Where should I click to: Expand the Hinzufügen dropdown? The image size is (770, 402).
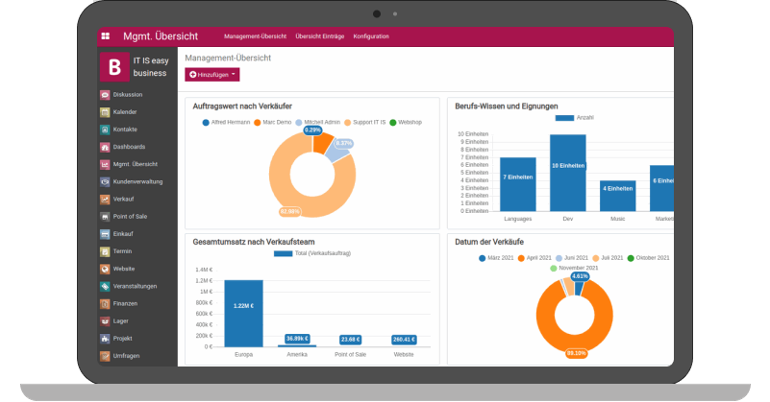pos(212,75)
